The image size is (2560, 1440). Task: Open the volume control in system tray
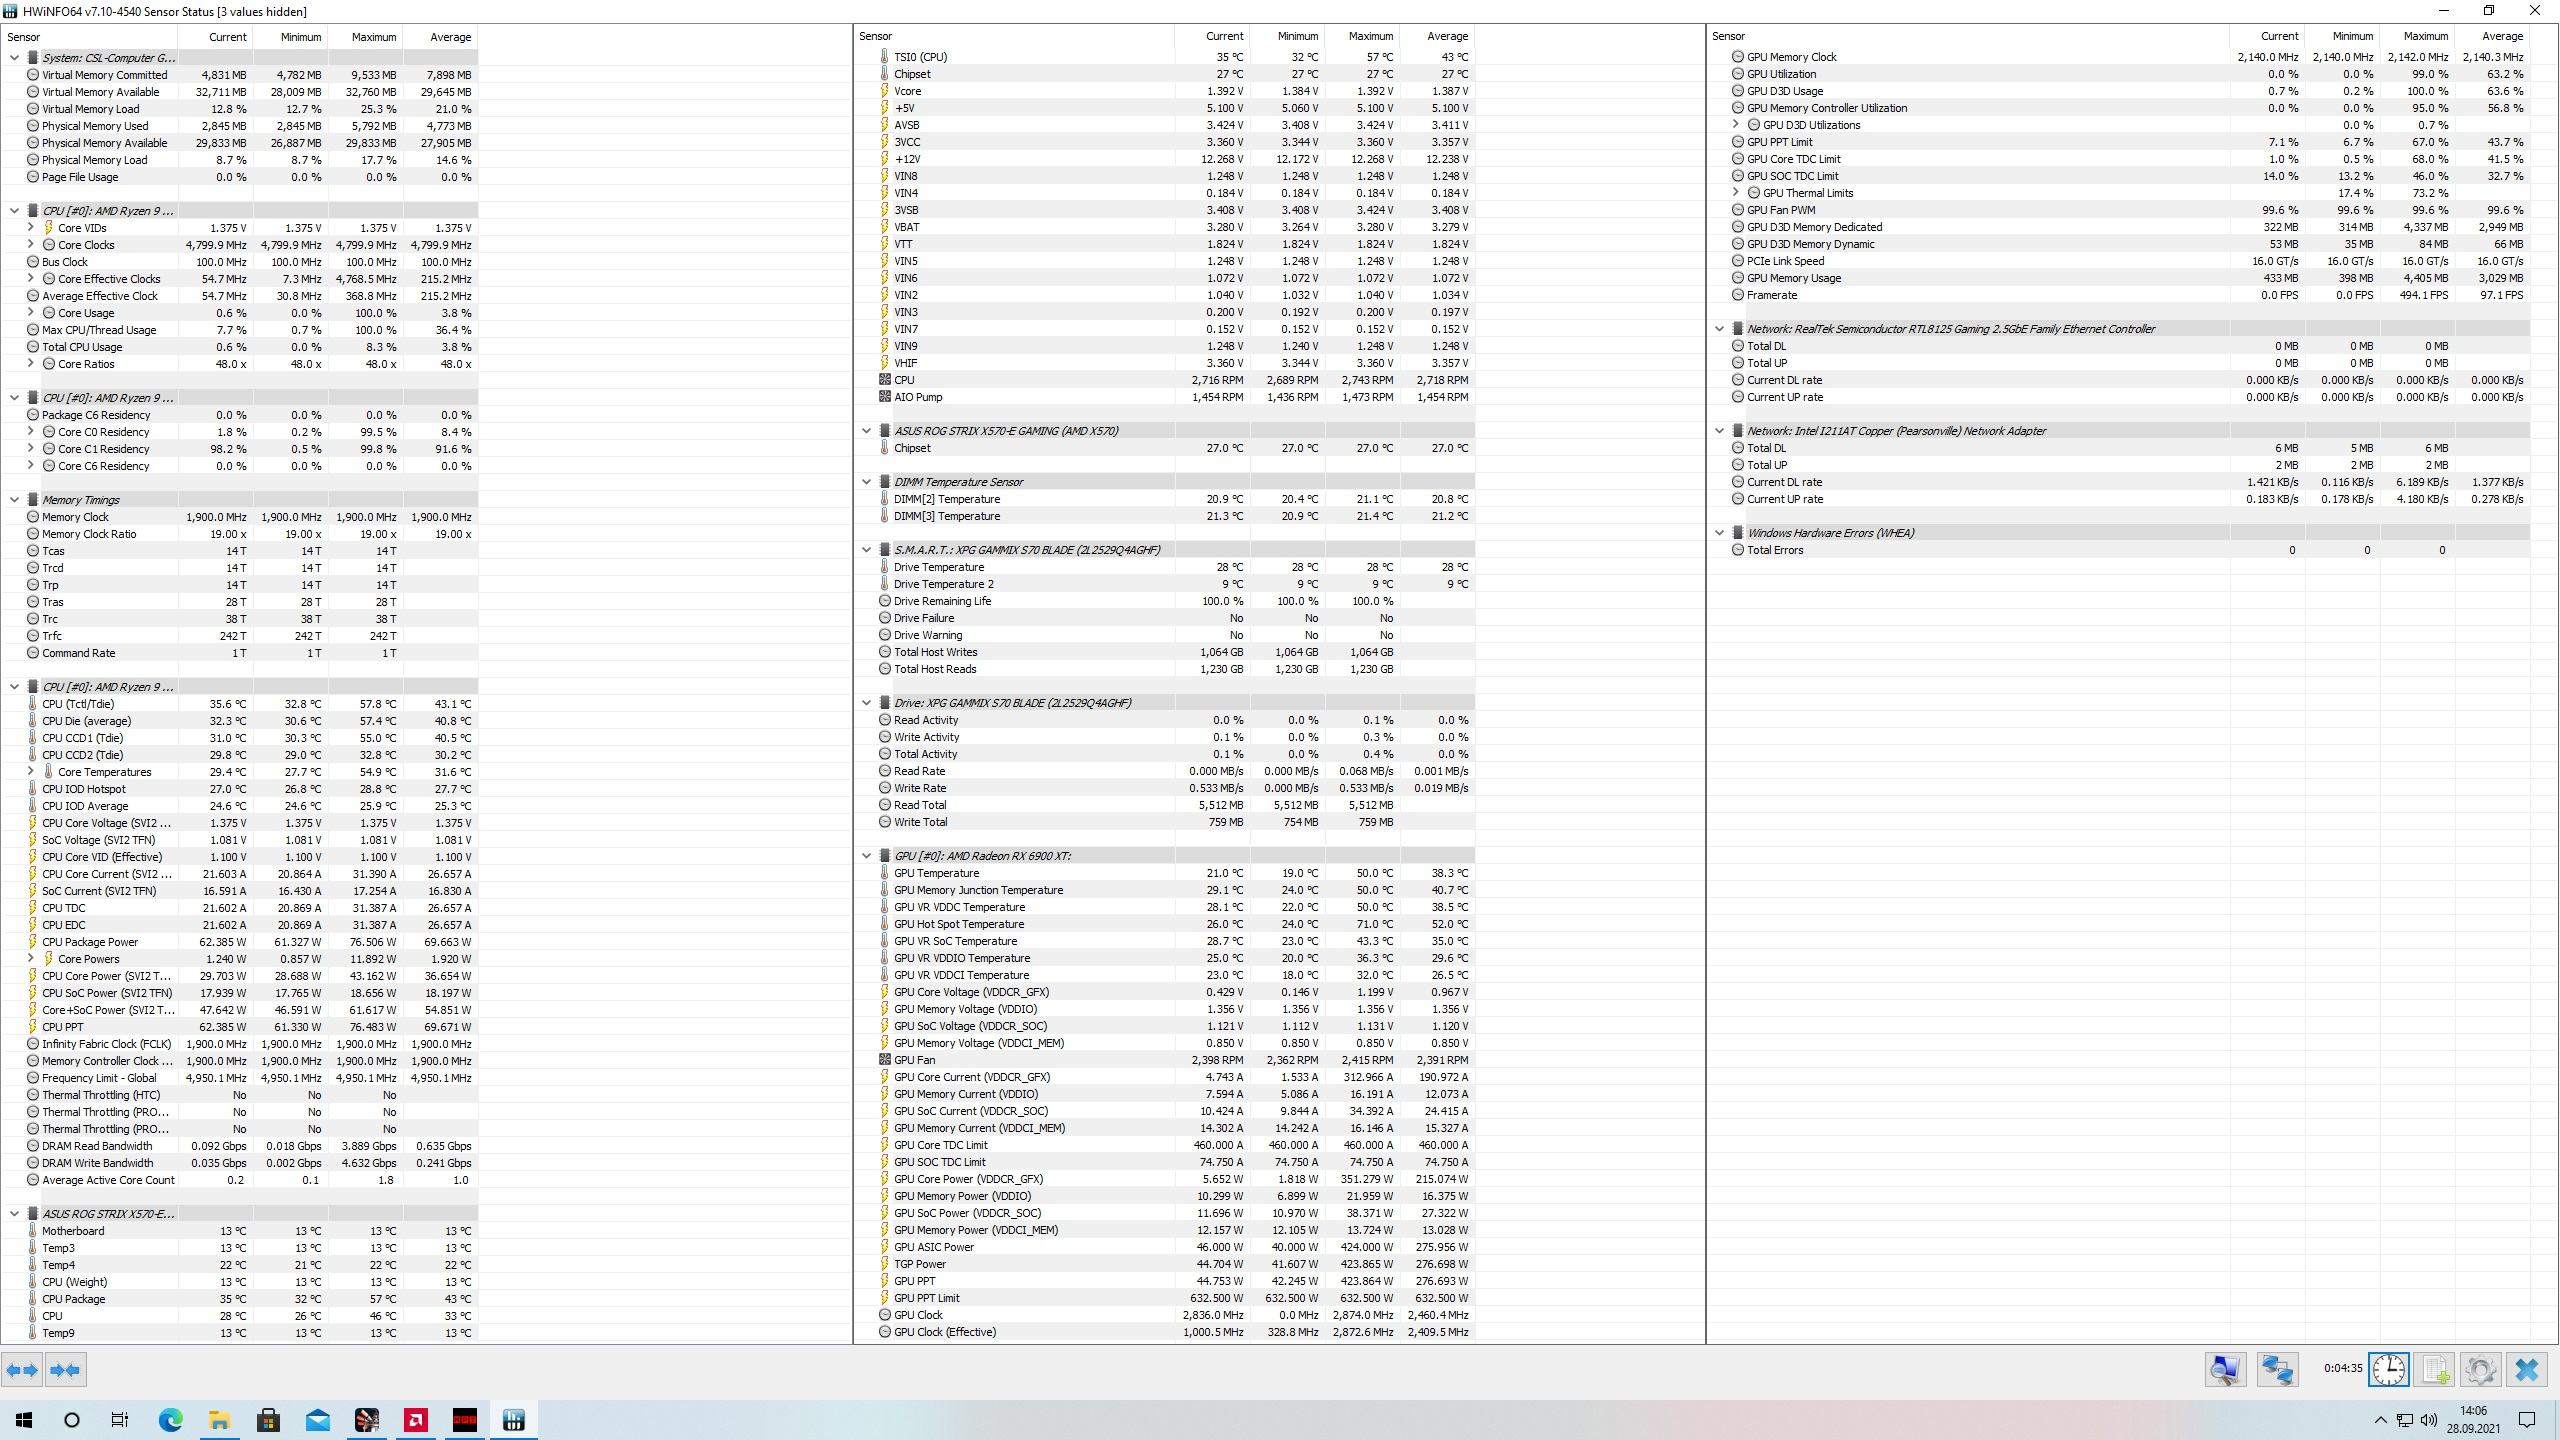tap(2430, 1420)
